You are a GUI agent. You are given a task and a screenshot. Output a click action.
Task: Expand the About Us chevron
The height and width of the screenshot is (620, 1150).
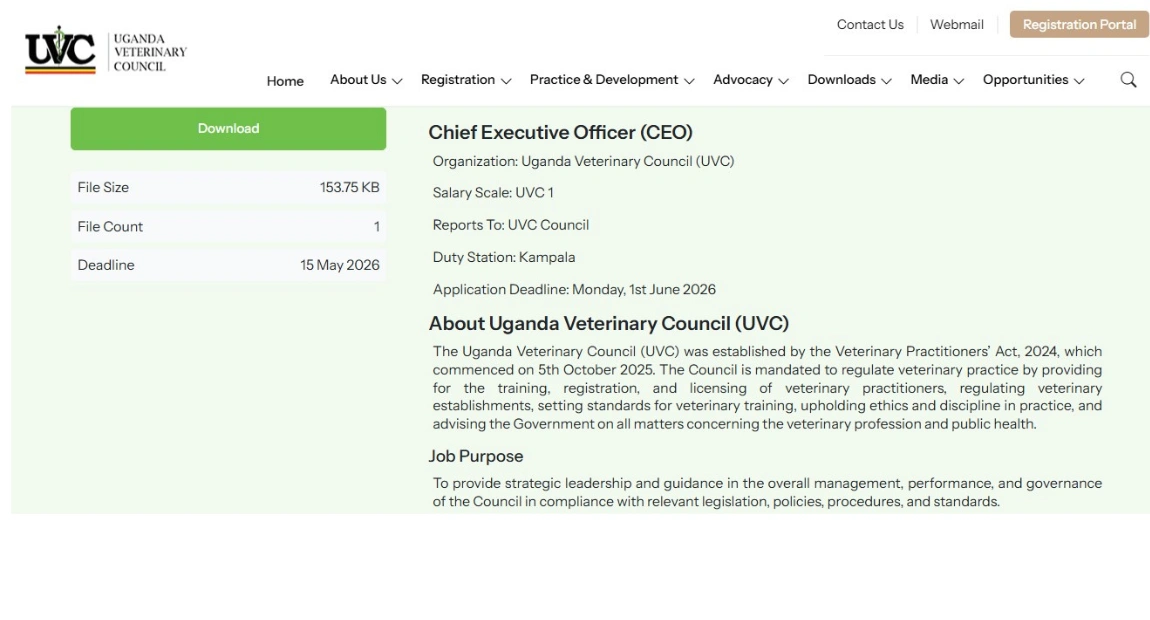pos(397,81)
